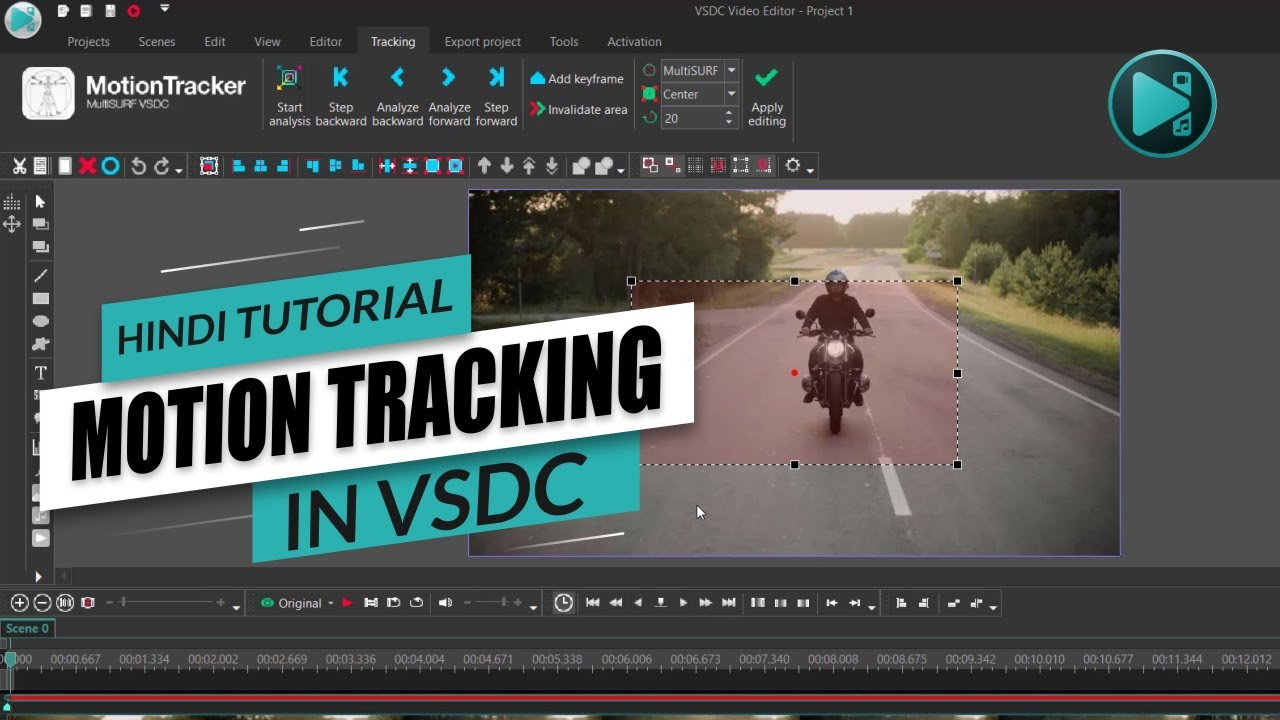The height and width of the screenshot is (720, 1280).
Task: Expand the left tools panel arrow
Action: [x=40, y=577]
